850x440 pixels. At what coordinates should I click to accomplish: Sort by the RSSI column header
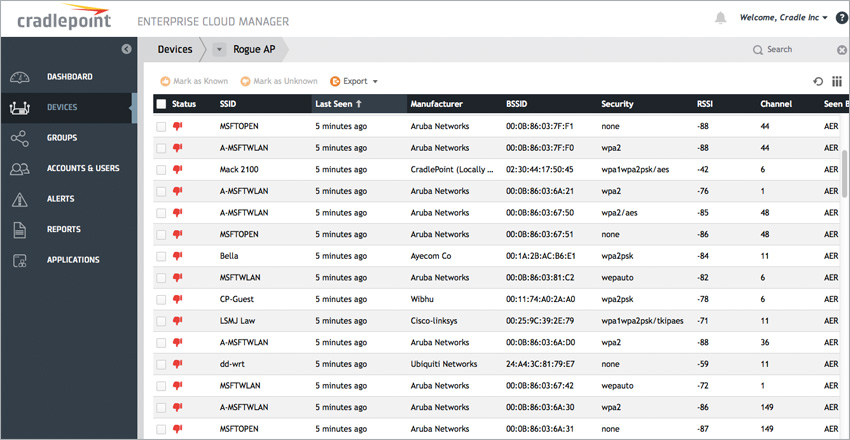705,104
